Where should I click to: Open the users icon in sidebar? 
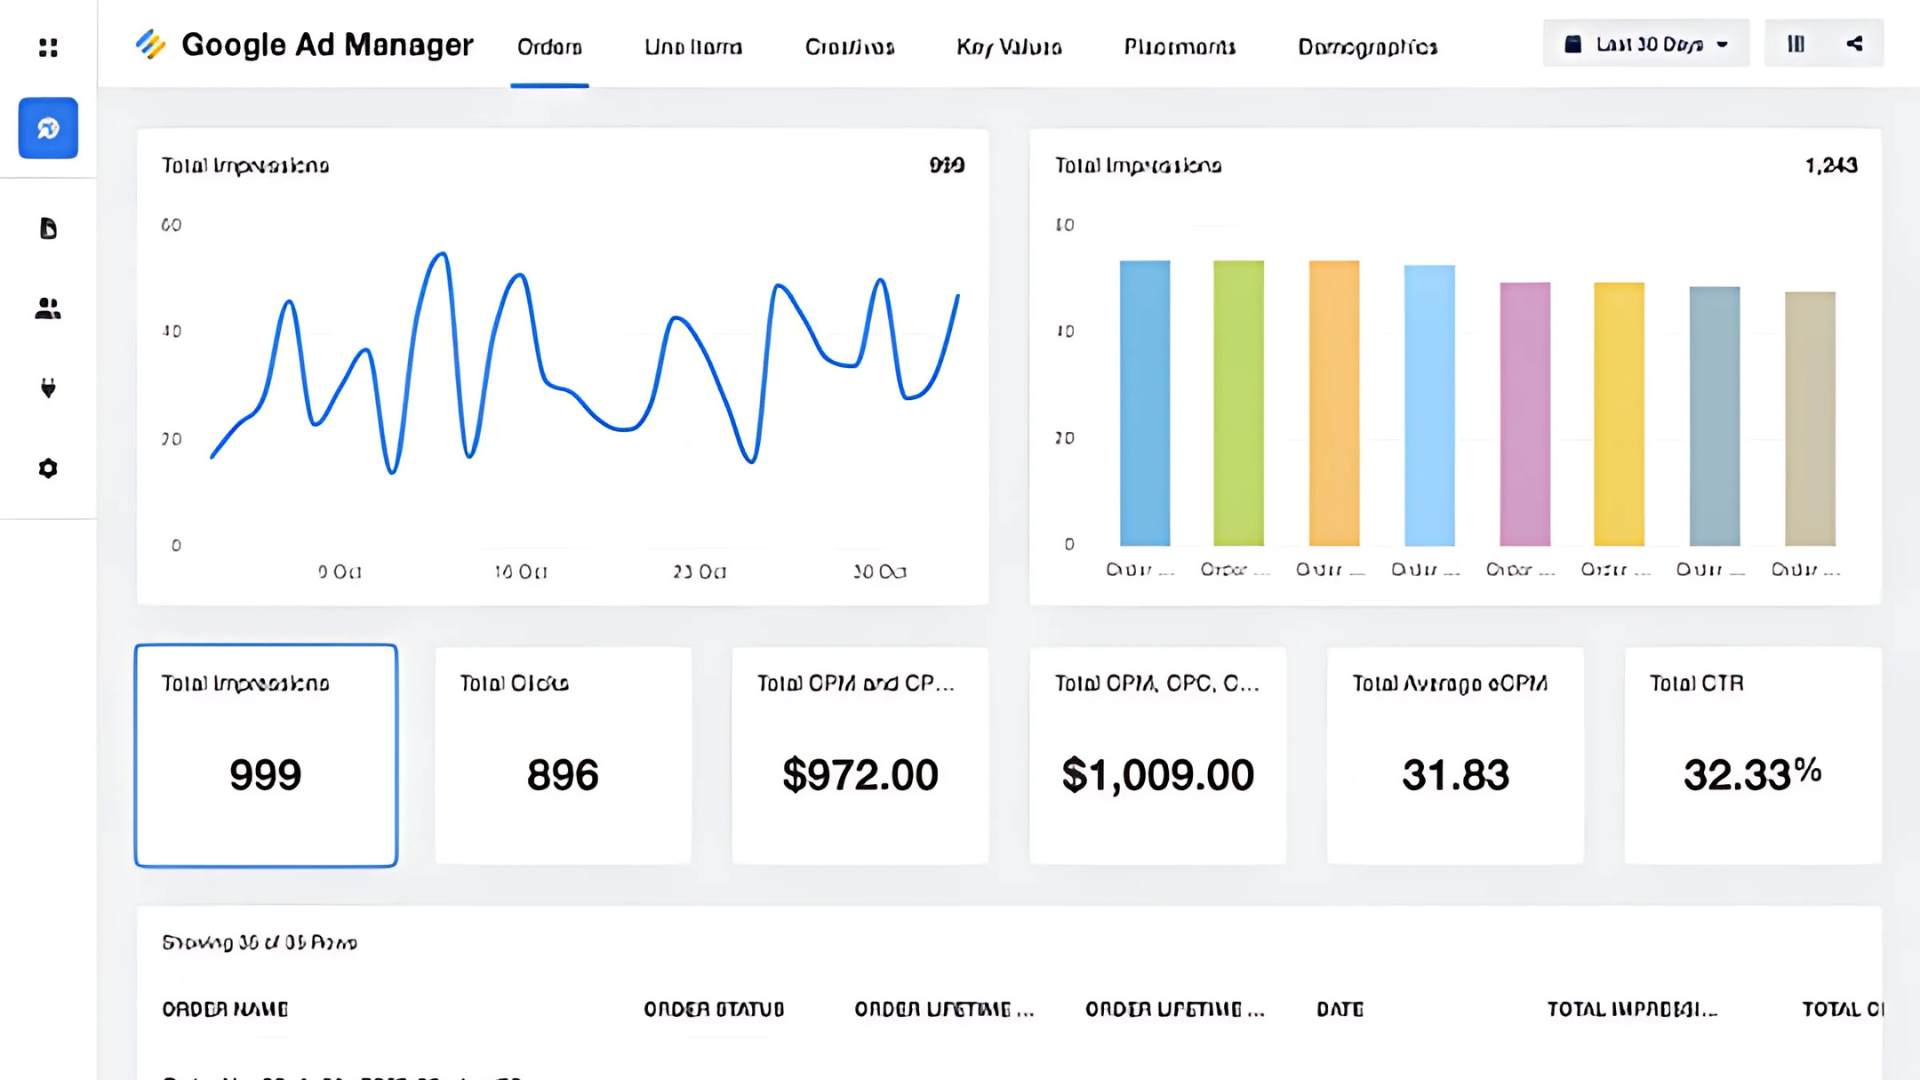point(48,309)
